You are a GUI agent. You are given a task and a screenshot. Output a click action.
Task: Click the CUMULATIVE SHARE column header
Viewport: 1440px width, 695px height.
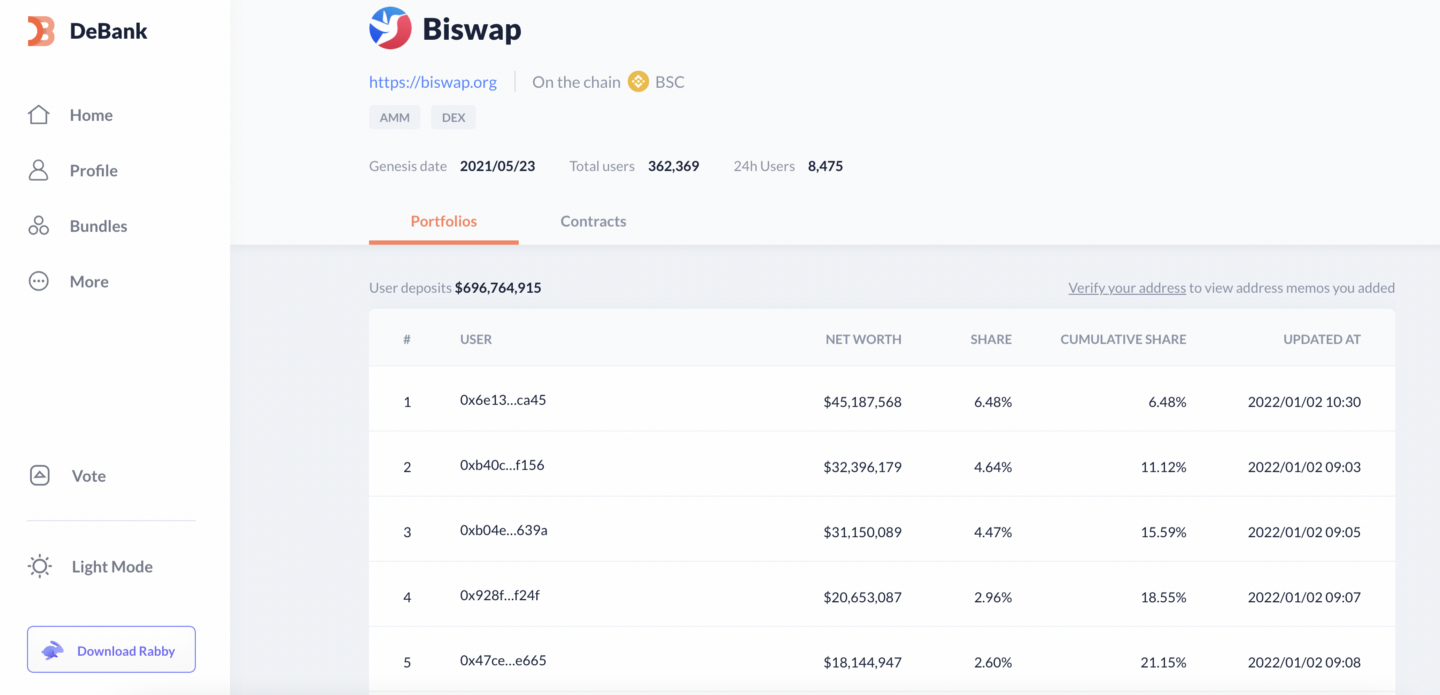(x=1123, y=339)
